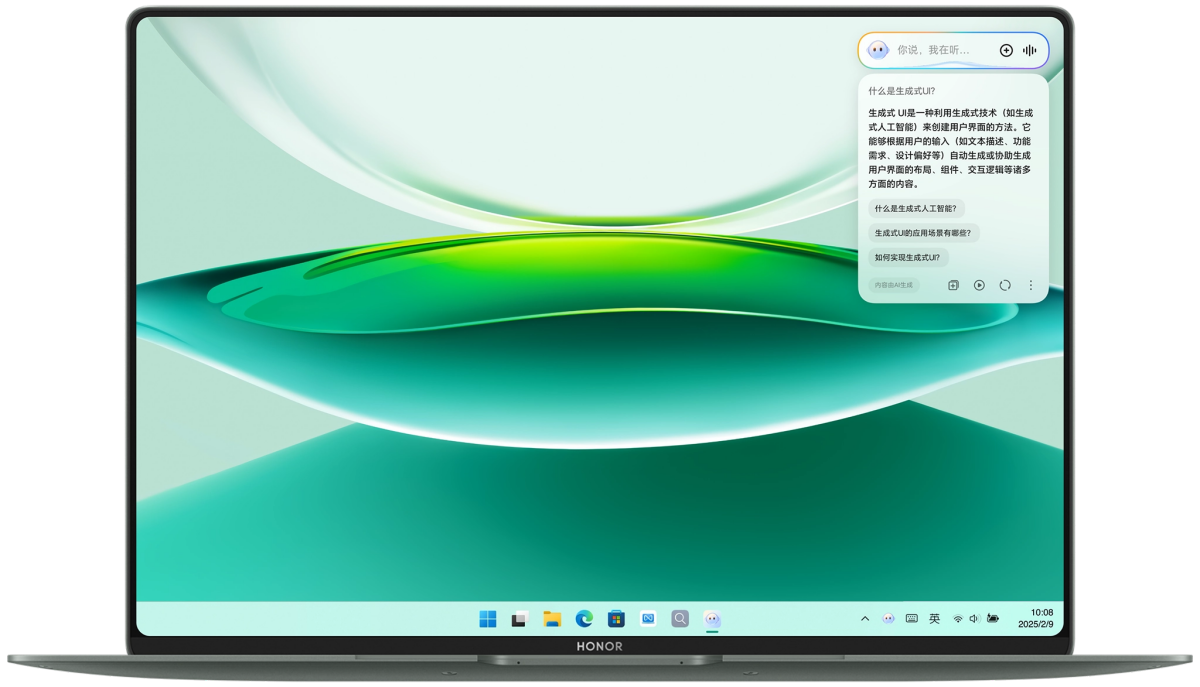Select suggestion '生成式UI的应用场景有哪些?'
The height and width of the screenshot is (687, 1200).
click(923, 233)
